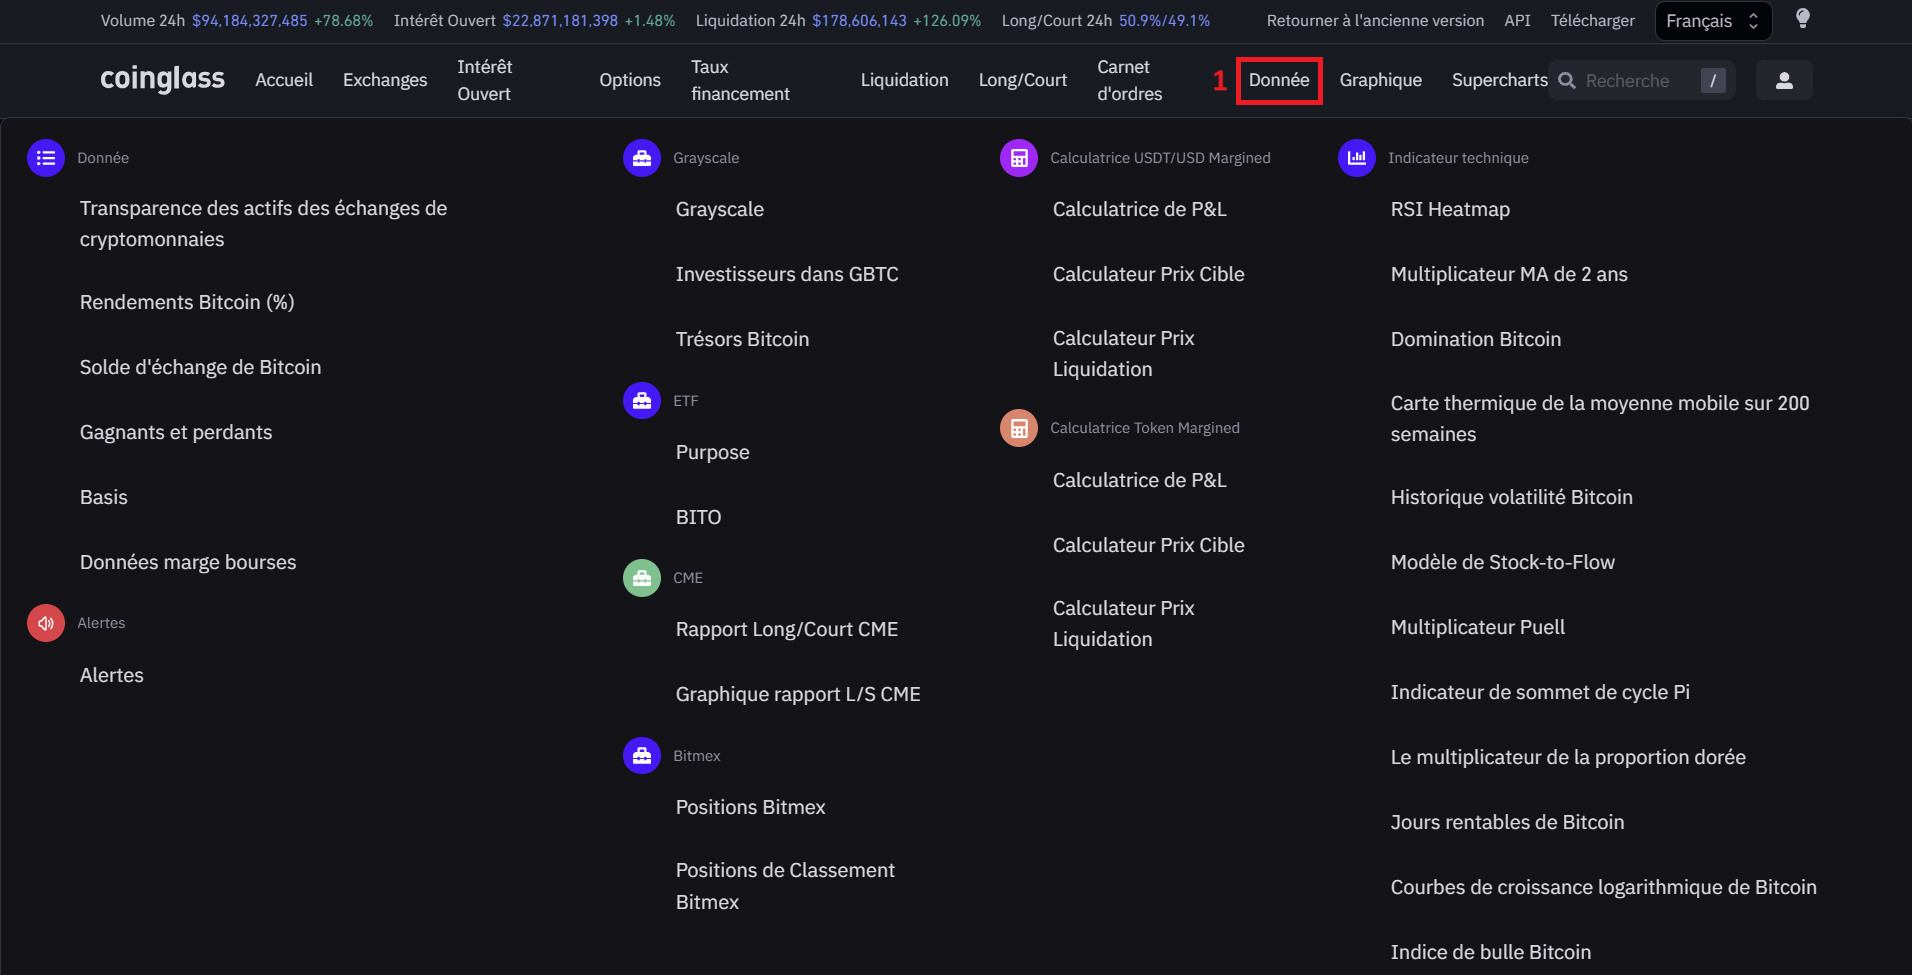Open Token Margined Calculateur Prix Cible
The height and width of the screenshot is (975, 1912).
(1149, 545)
